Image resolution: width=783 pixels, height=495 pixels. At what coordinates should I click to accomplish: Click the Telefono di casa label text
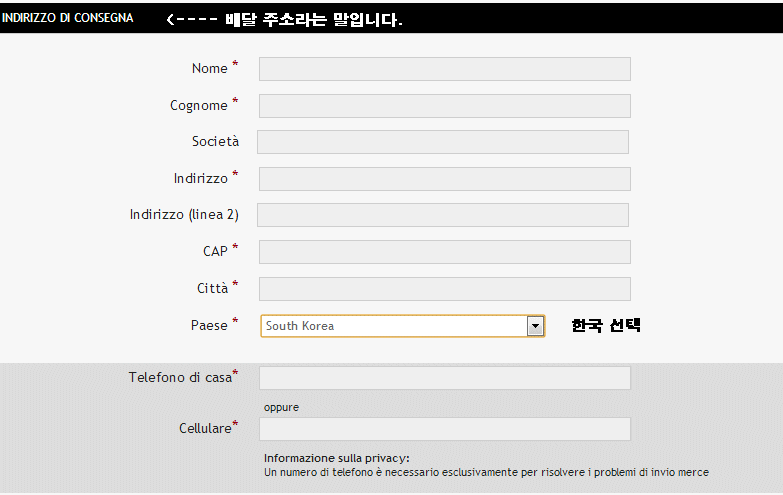180,378
